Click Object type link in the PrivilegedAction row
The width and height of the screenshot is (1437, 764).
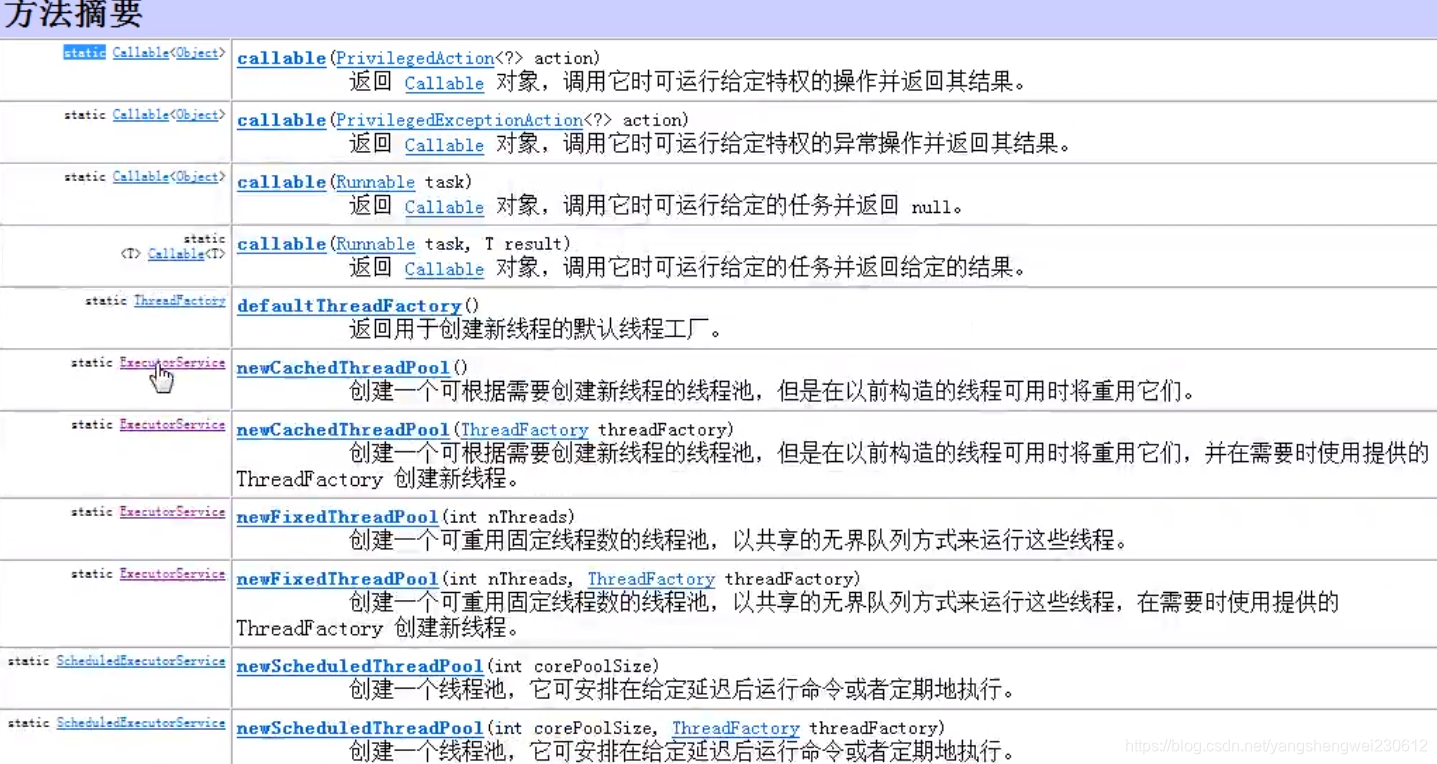click(197, 52)
